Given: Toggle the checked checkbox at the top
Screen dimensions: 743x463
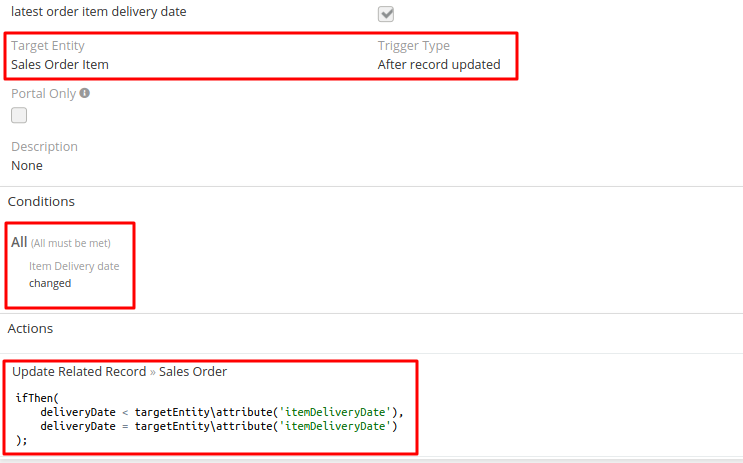Looking at the screenshot, I should click(x=386, y=14).
